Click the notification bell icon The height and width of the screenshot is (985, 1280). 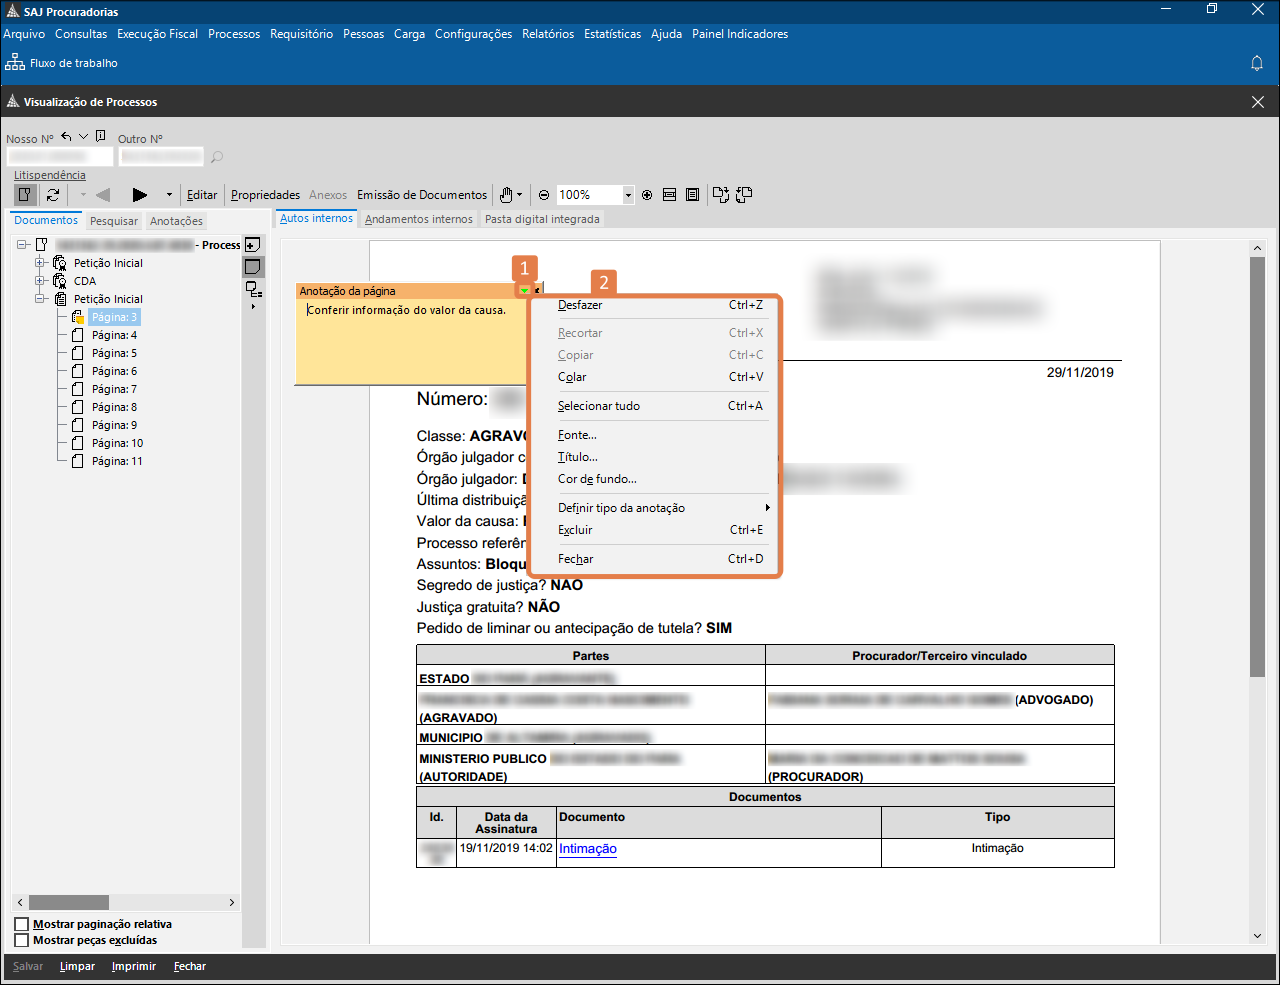coord(1257,63)
